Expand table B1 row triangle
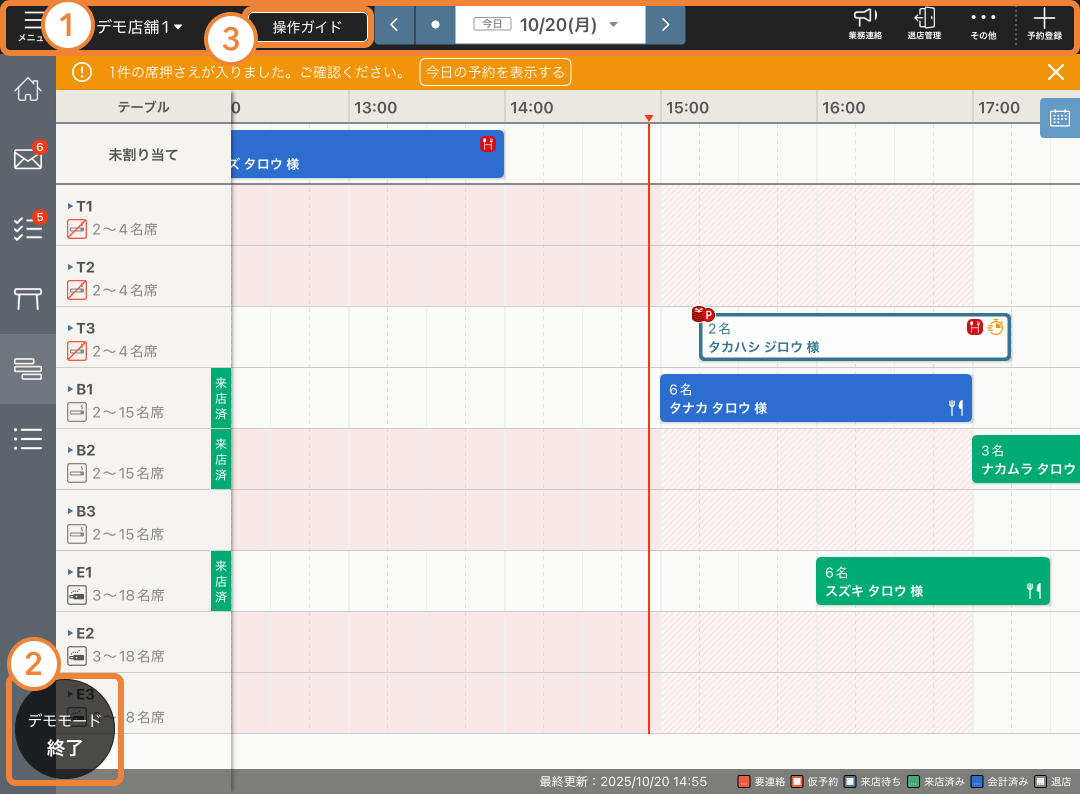 [71, 389]
